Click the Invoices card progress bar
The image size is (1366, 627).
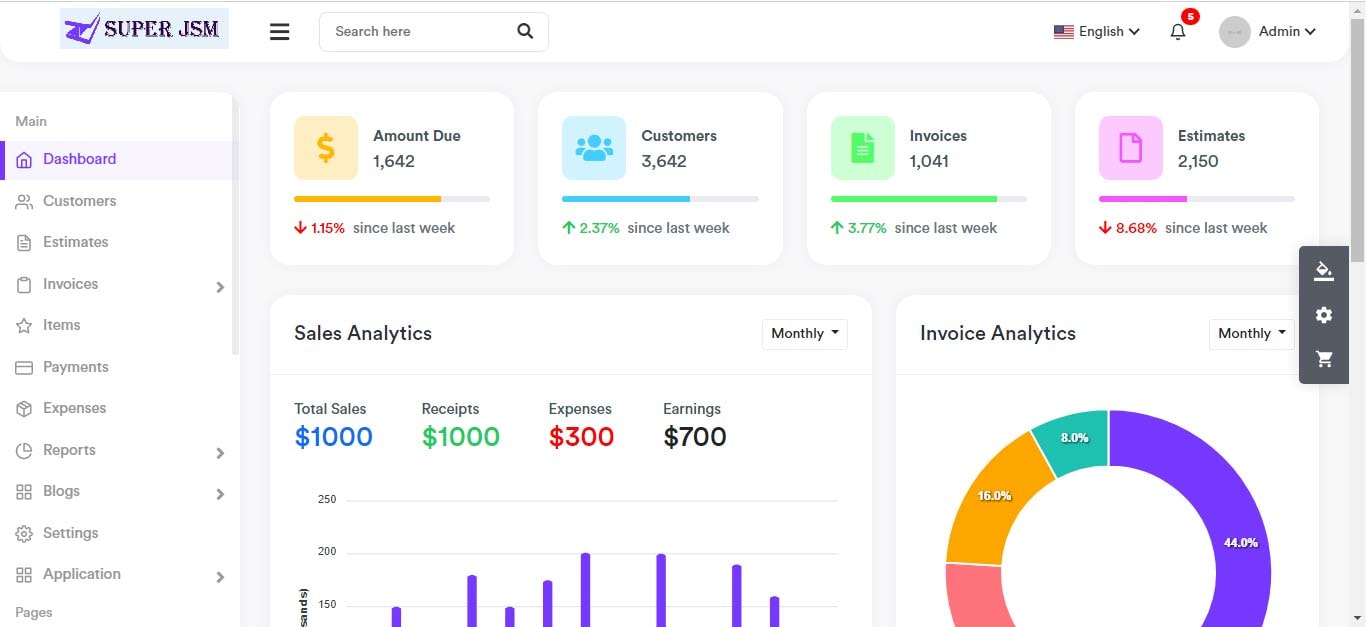tap(929, 199)
